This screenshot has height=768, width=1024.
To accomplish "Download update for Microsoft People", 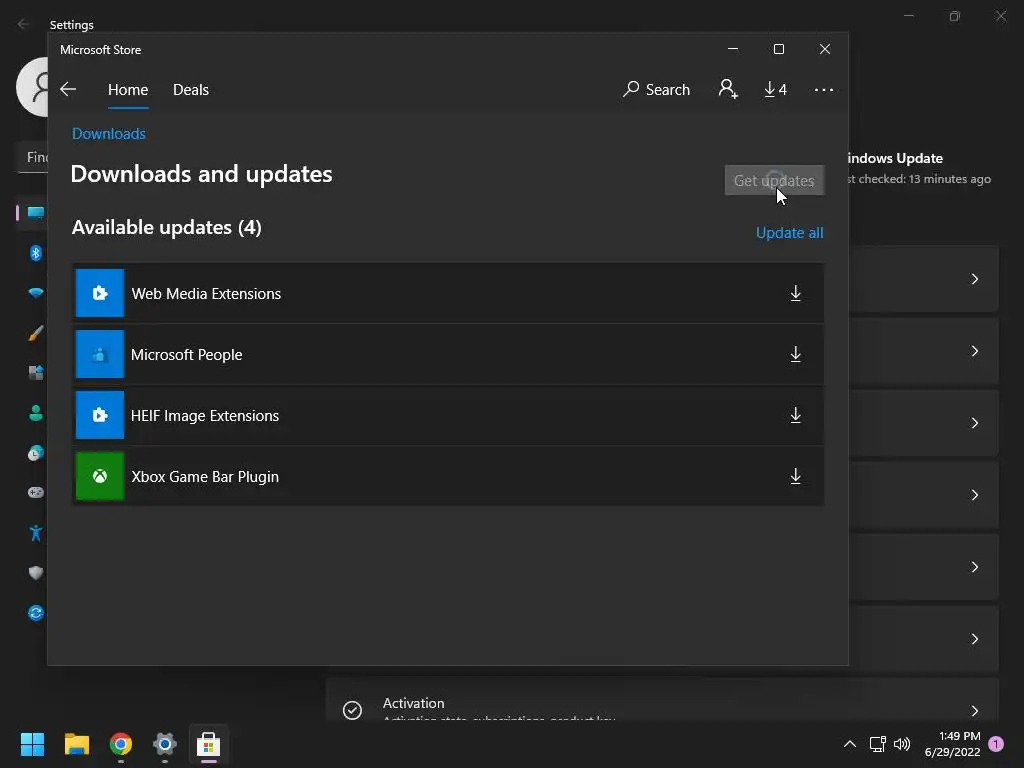I will [795, 354].
